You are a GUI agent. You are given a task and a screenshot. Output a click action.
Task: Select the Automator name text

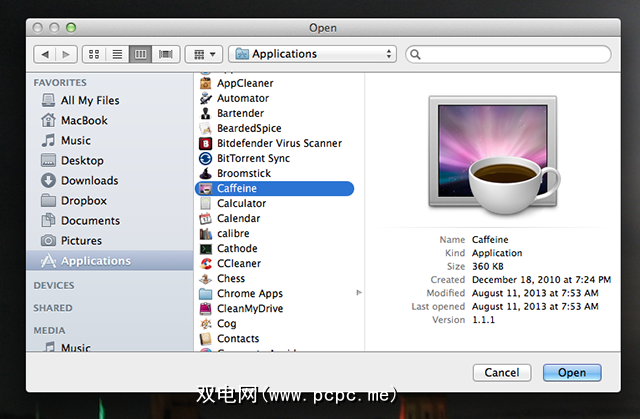[243, 98]
